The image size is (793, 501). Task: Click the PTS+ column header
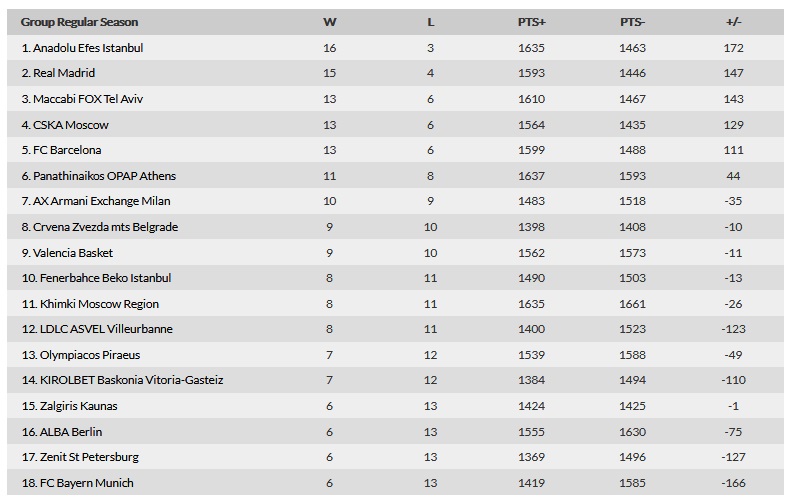532,22
